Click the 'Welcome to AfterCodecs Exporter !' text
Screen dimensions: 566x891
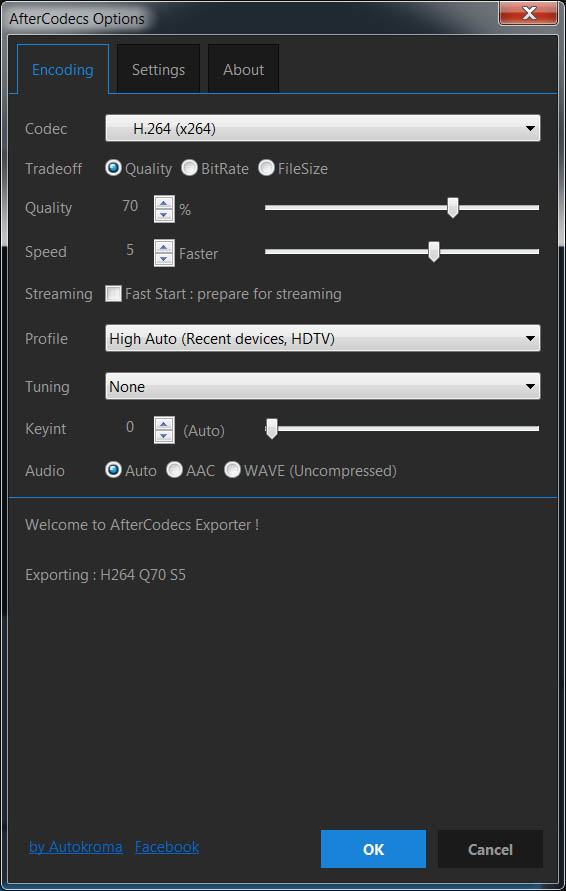click(142, 524)
